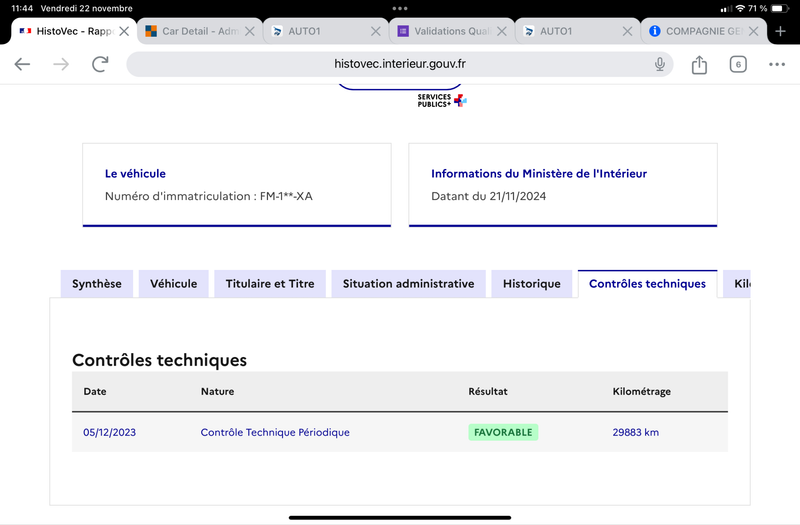
Task: Click the Services Publics+ logo
Action: 442,101
